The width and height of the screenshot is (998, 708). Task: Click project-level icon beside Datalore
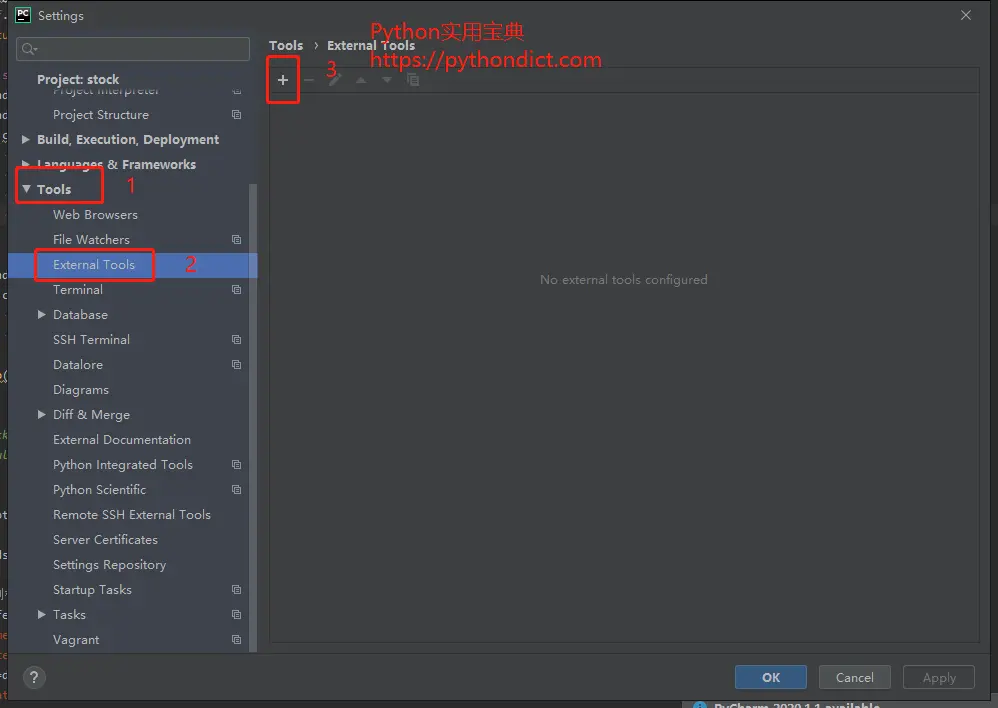(x=237, y=365)
